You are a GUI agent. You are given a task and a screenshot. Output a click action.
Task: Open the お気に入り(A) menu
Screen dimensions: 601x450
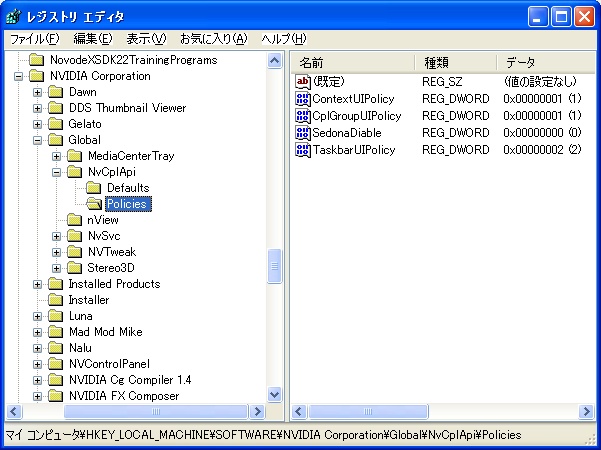[x=213, y=39]
